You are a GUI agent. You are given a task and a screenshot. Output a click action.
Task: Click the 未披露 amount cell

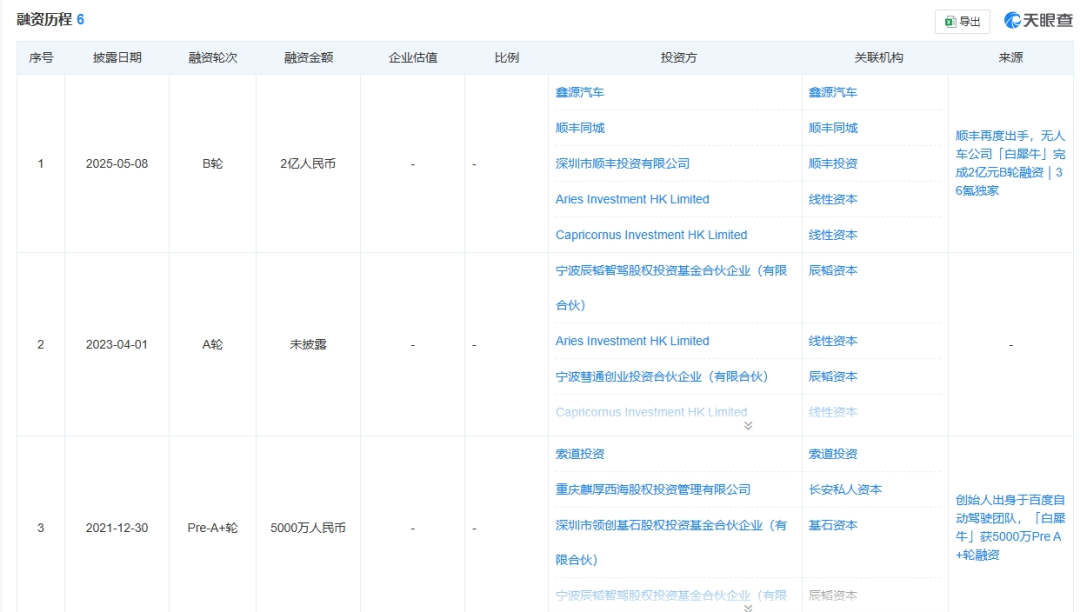coord(308,345)
